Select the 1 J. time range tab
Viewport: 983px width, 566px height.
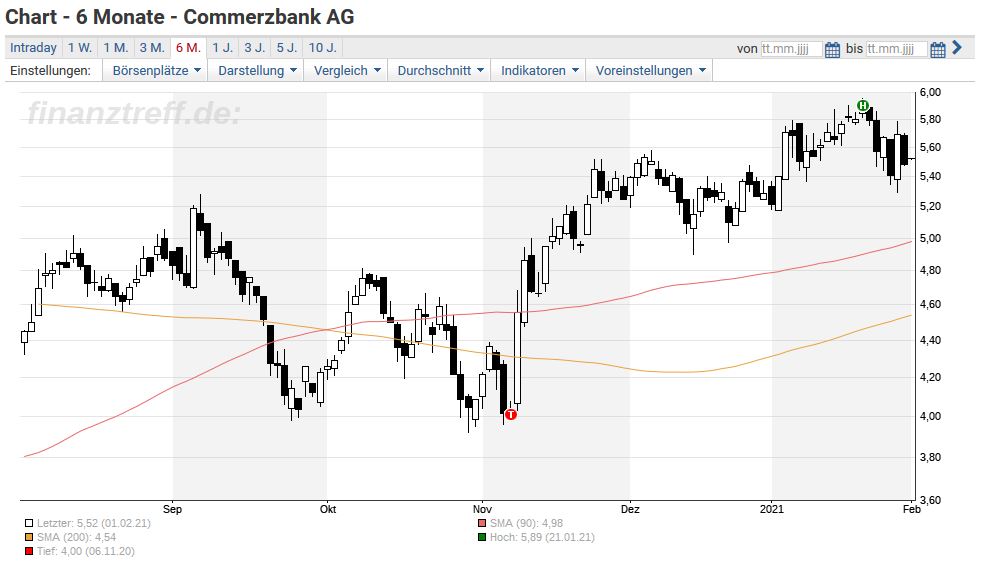point(223,48)
